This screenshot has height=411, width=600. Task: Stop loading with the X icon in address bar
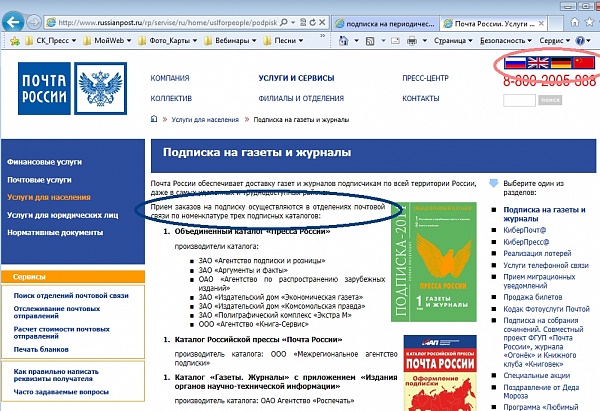coord(322,23)
